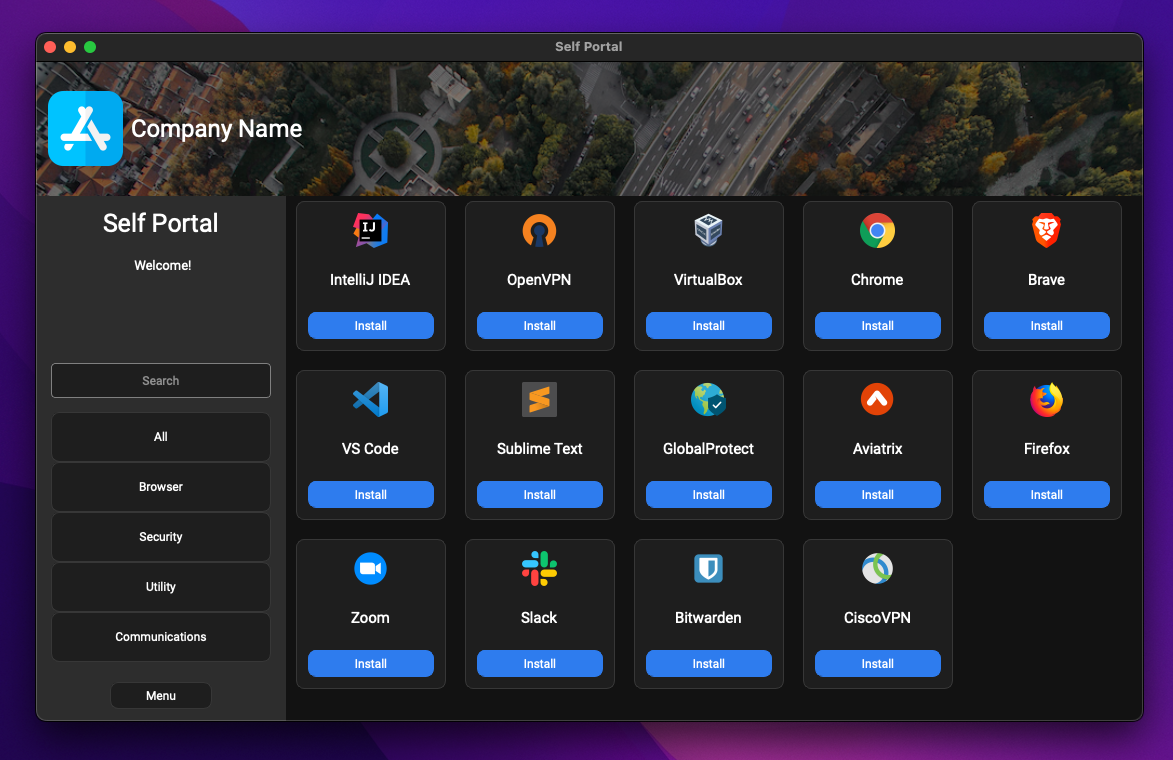The width and height of the screenshot is (1173, 760).
Task: Click the Zoom camera icon
Action: [x=370, y=569]
